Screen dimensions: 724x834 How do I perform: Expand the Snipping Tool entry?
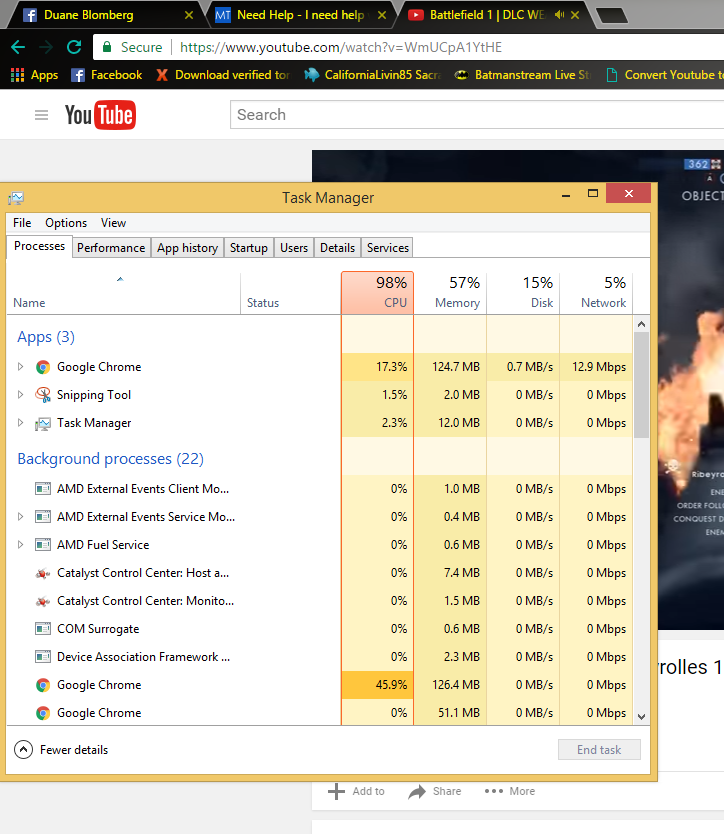(x=20, y=395)
